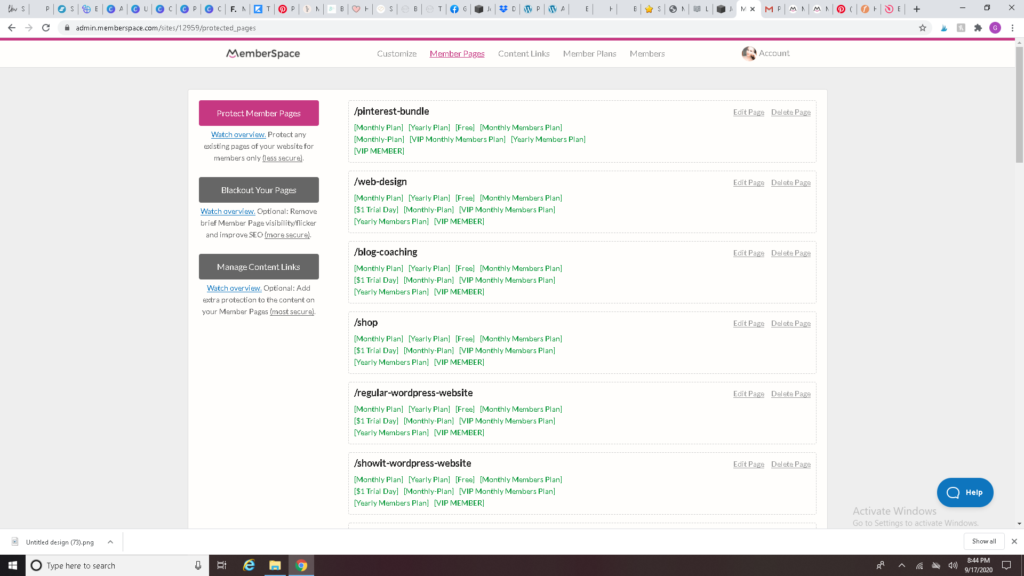Show hidden tray icons chevron
Screen dimensions: 1024x576
tap(901, 566)
